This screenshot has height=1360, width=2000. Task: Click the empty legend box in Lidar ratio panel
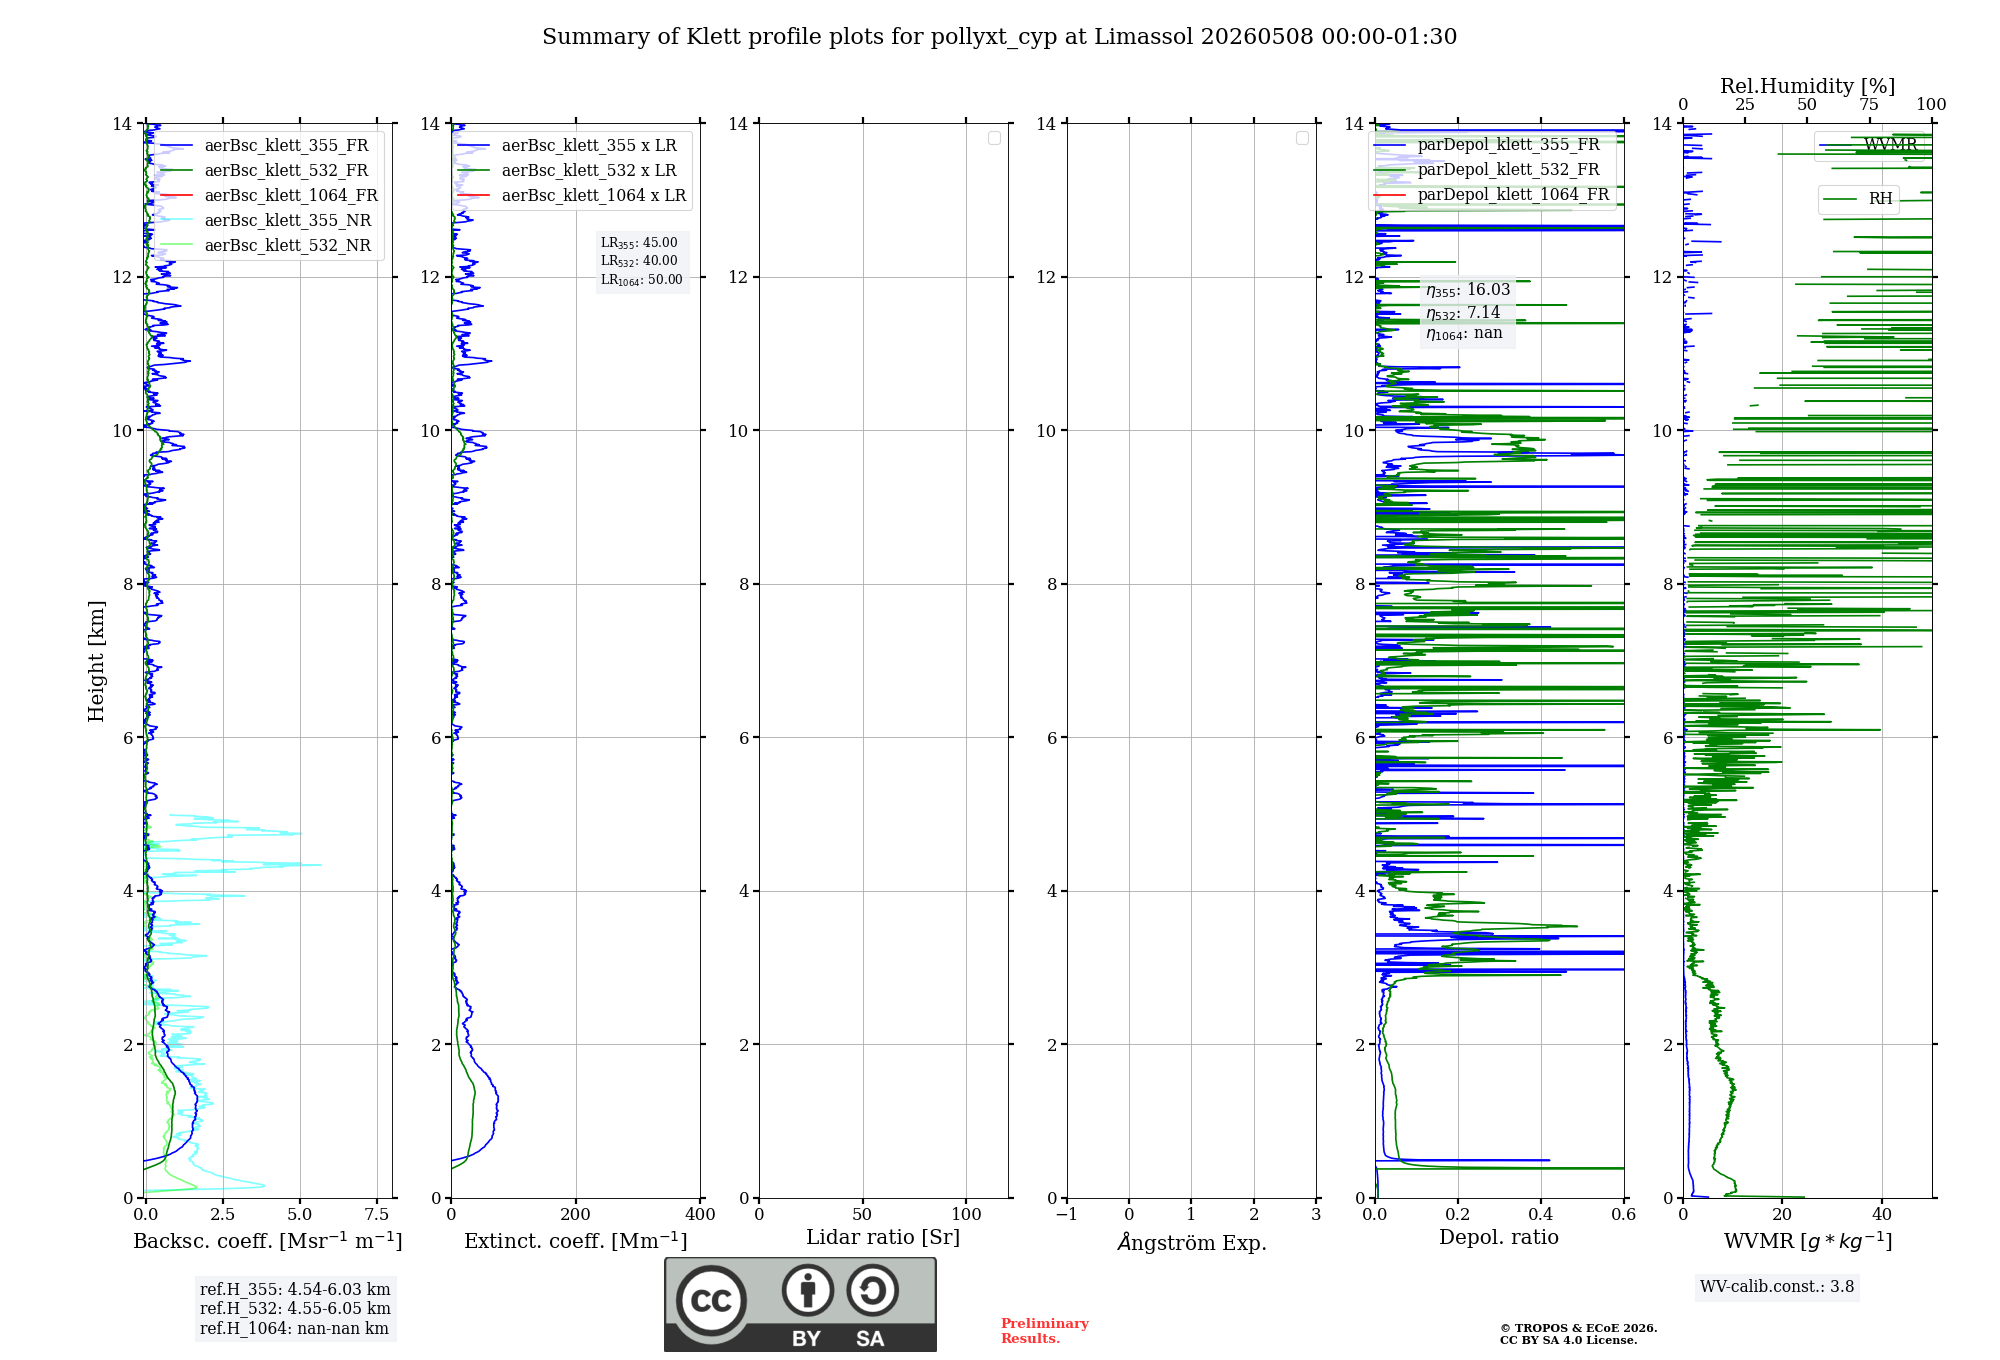pos(994,138)
